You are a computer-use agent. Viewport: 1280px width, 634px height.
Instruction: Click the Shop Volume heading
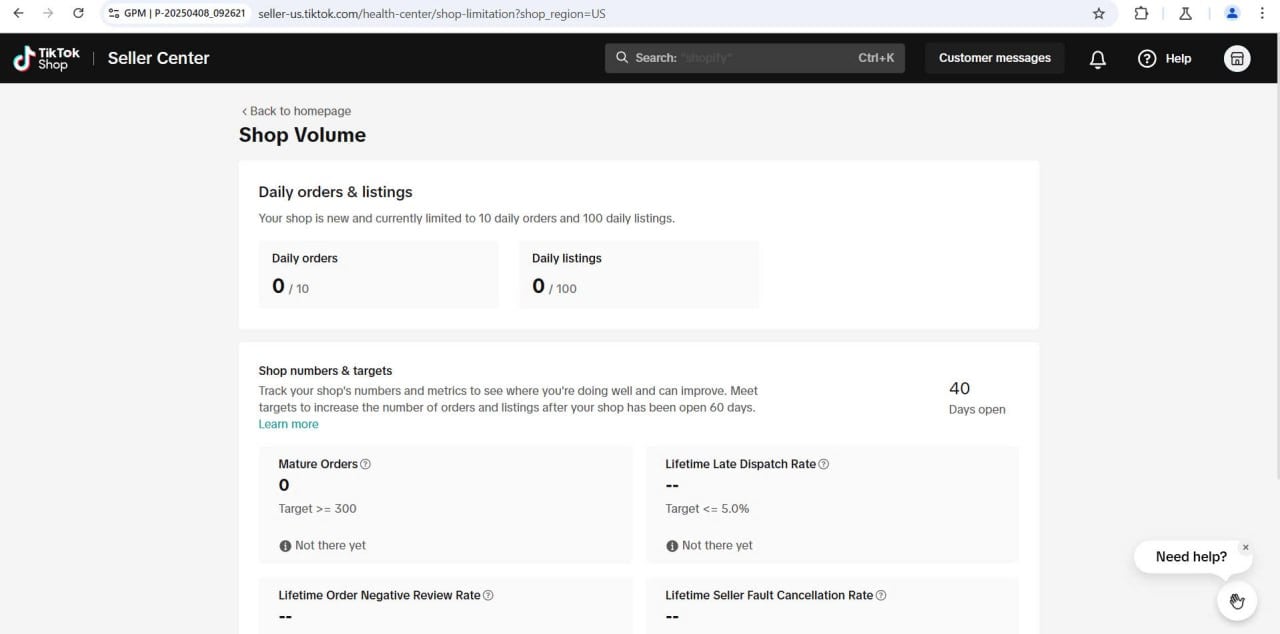(302, 135)
